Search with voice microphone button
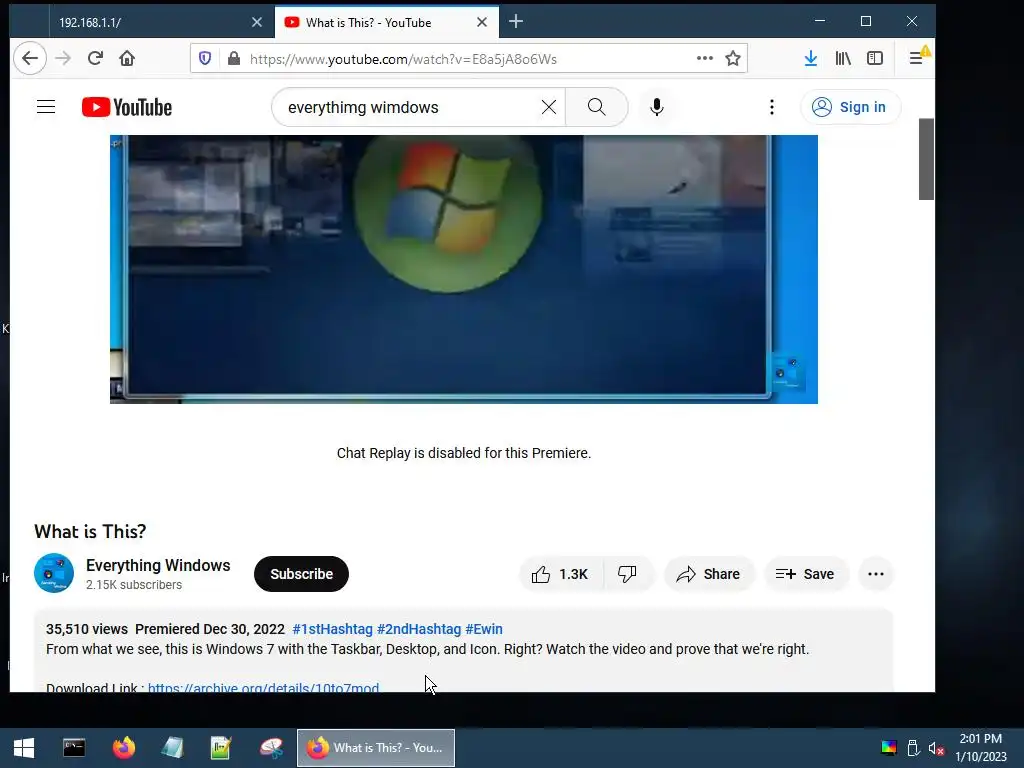 coord(657,107)
